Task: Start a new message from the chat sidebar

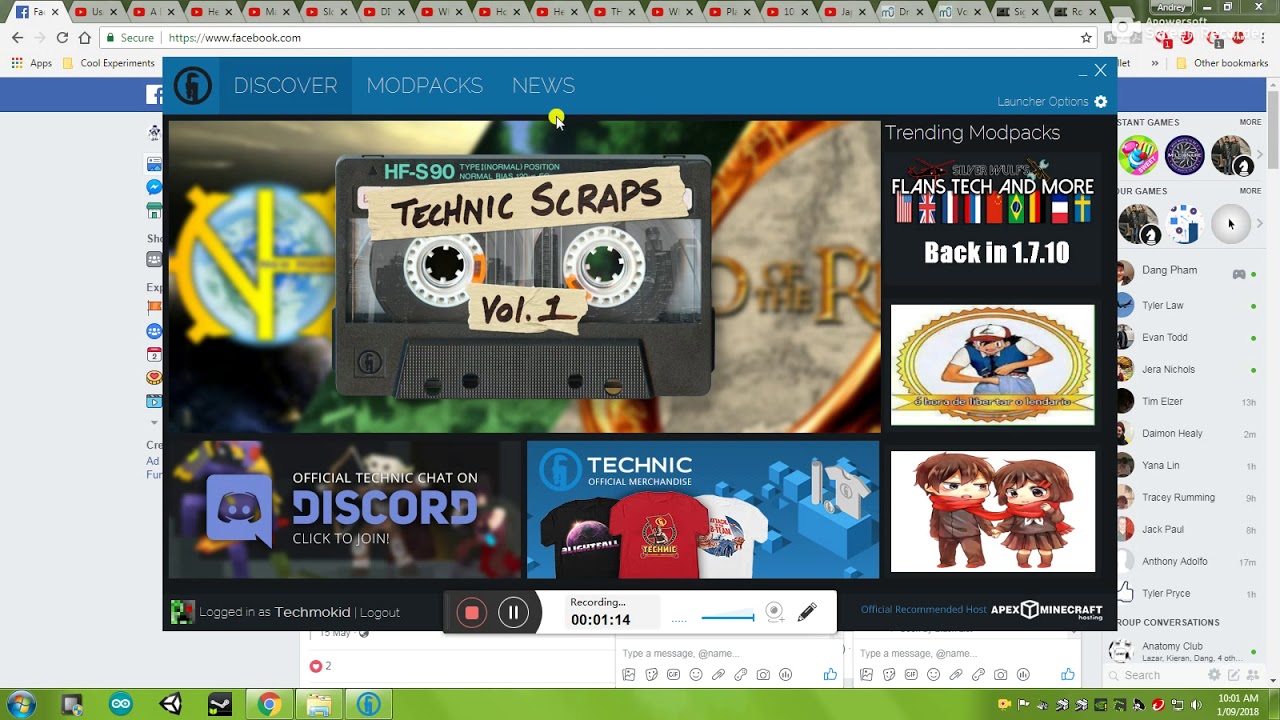Action: (1234, 675)
